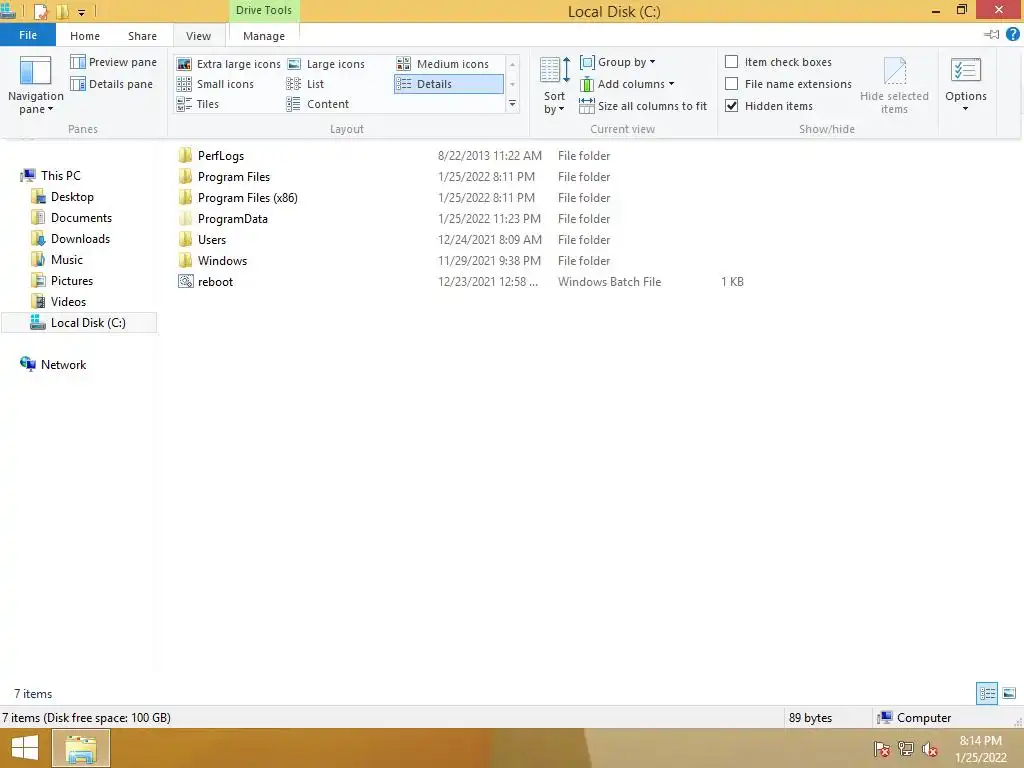Screen dimensions: 1024x768
Task: Select Extra large icons layout
Action: tap(229, 64)
